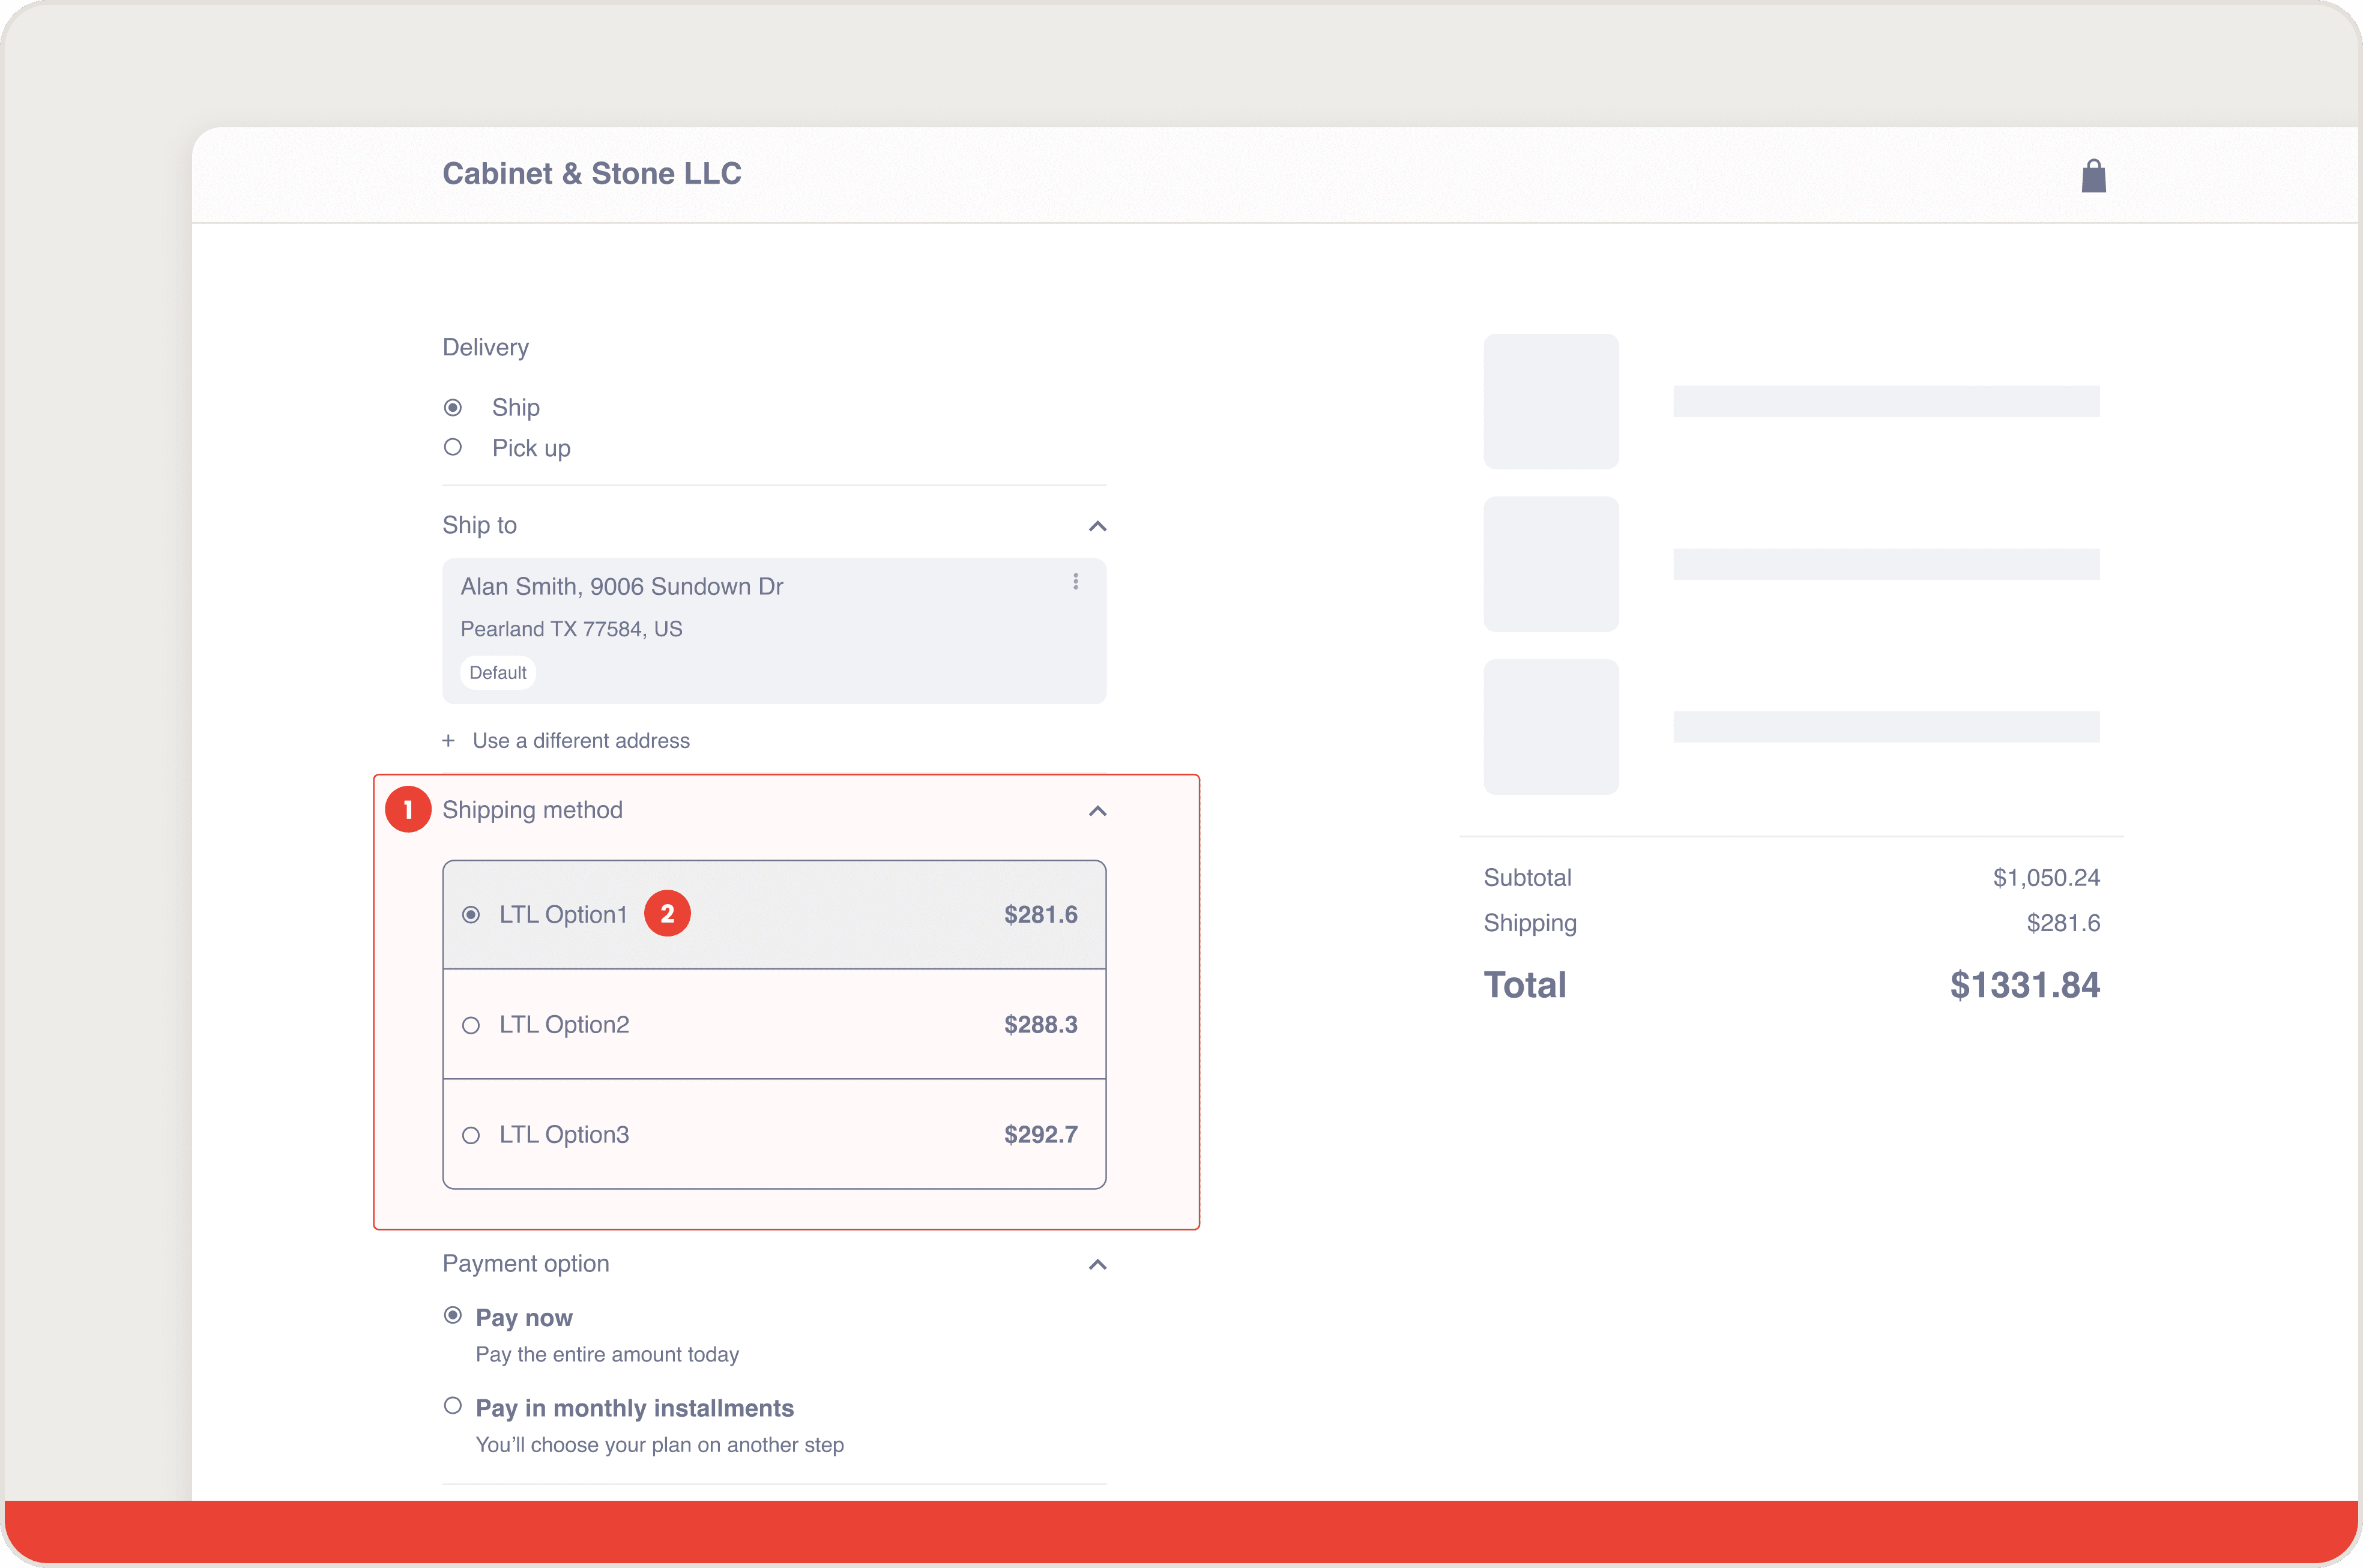Image resolution: width=2363 pixels, height=1568 pixels.
Task: Click Use a different address link
Action: (x=581, y=741)
